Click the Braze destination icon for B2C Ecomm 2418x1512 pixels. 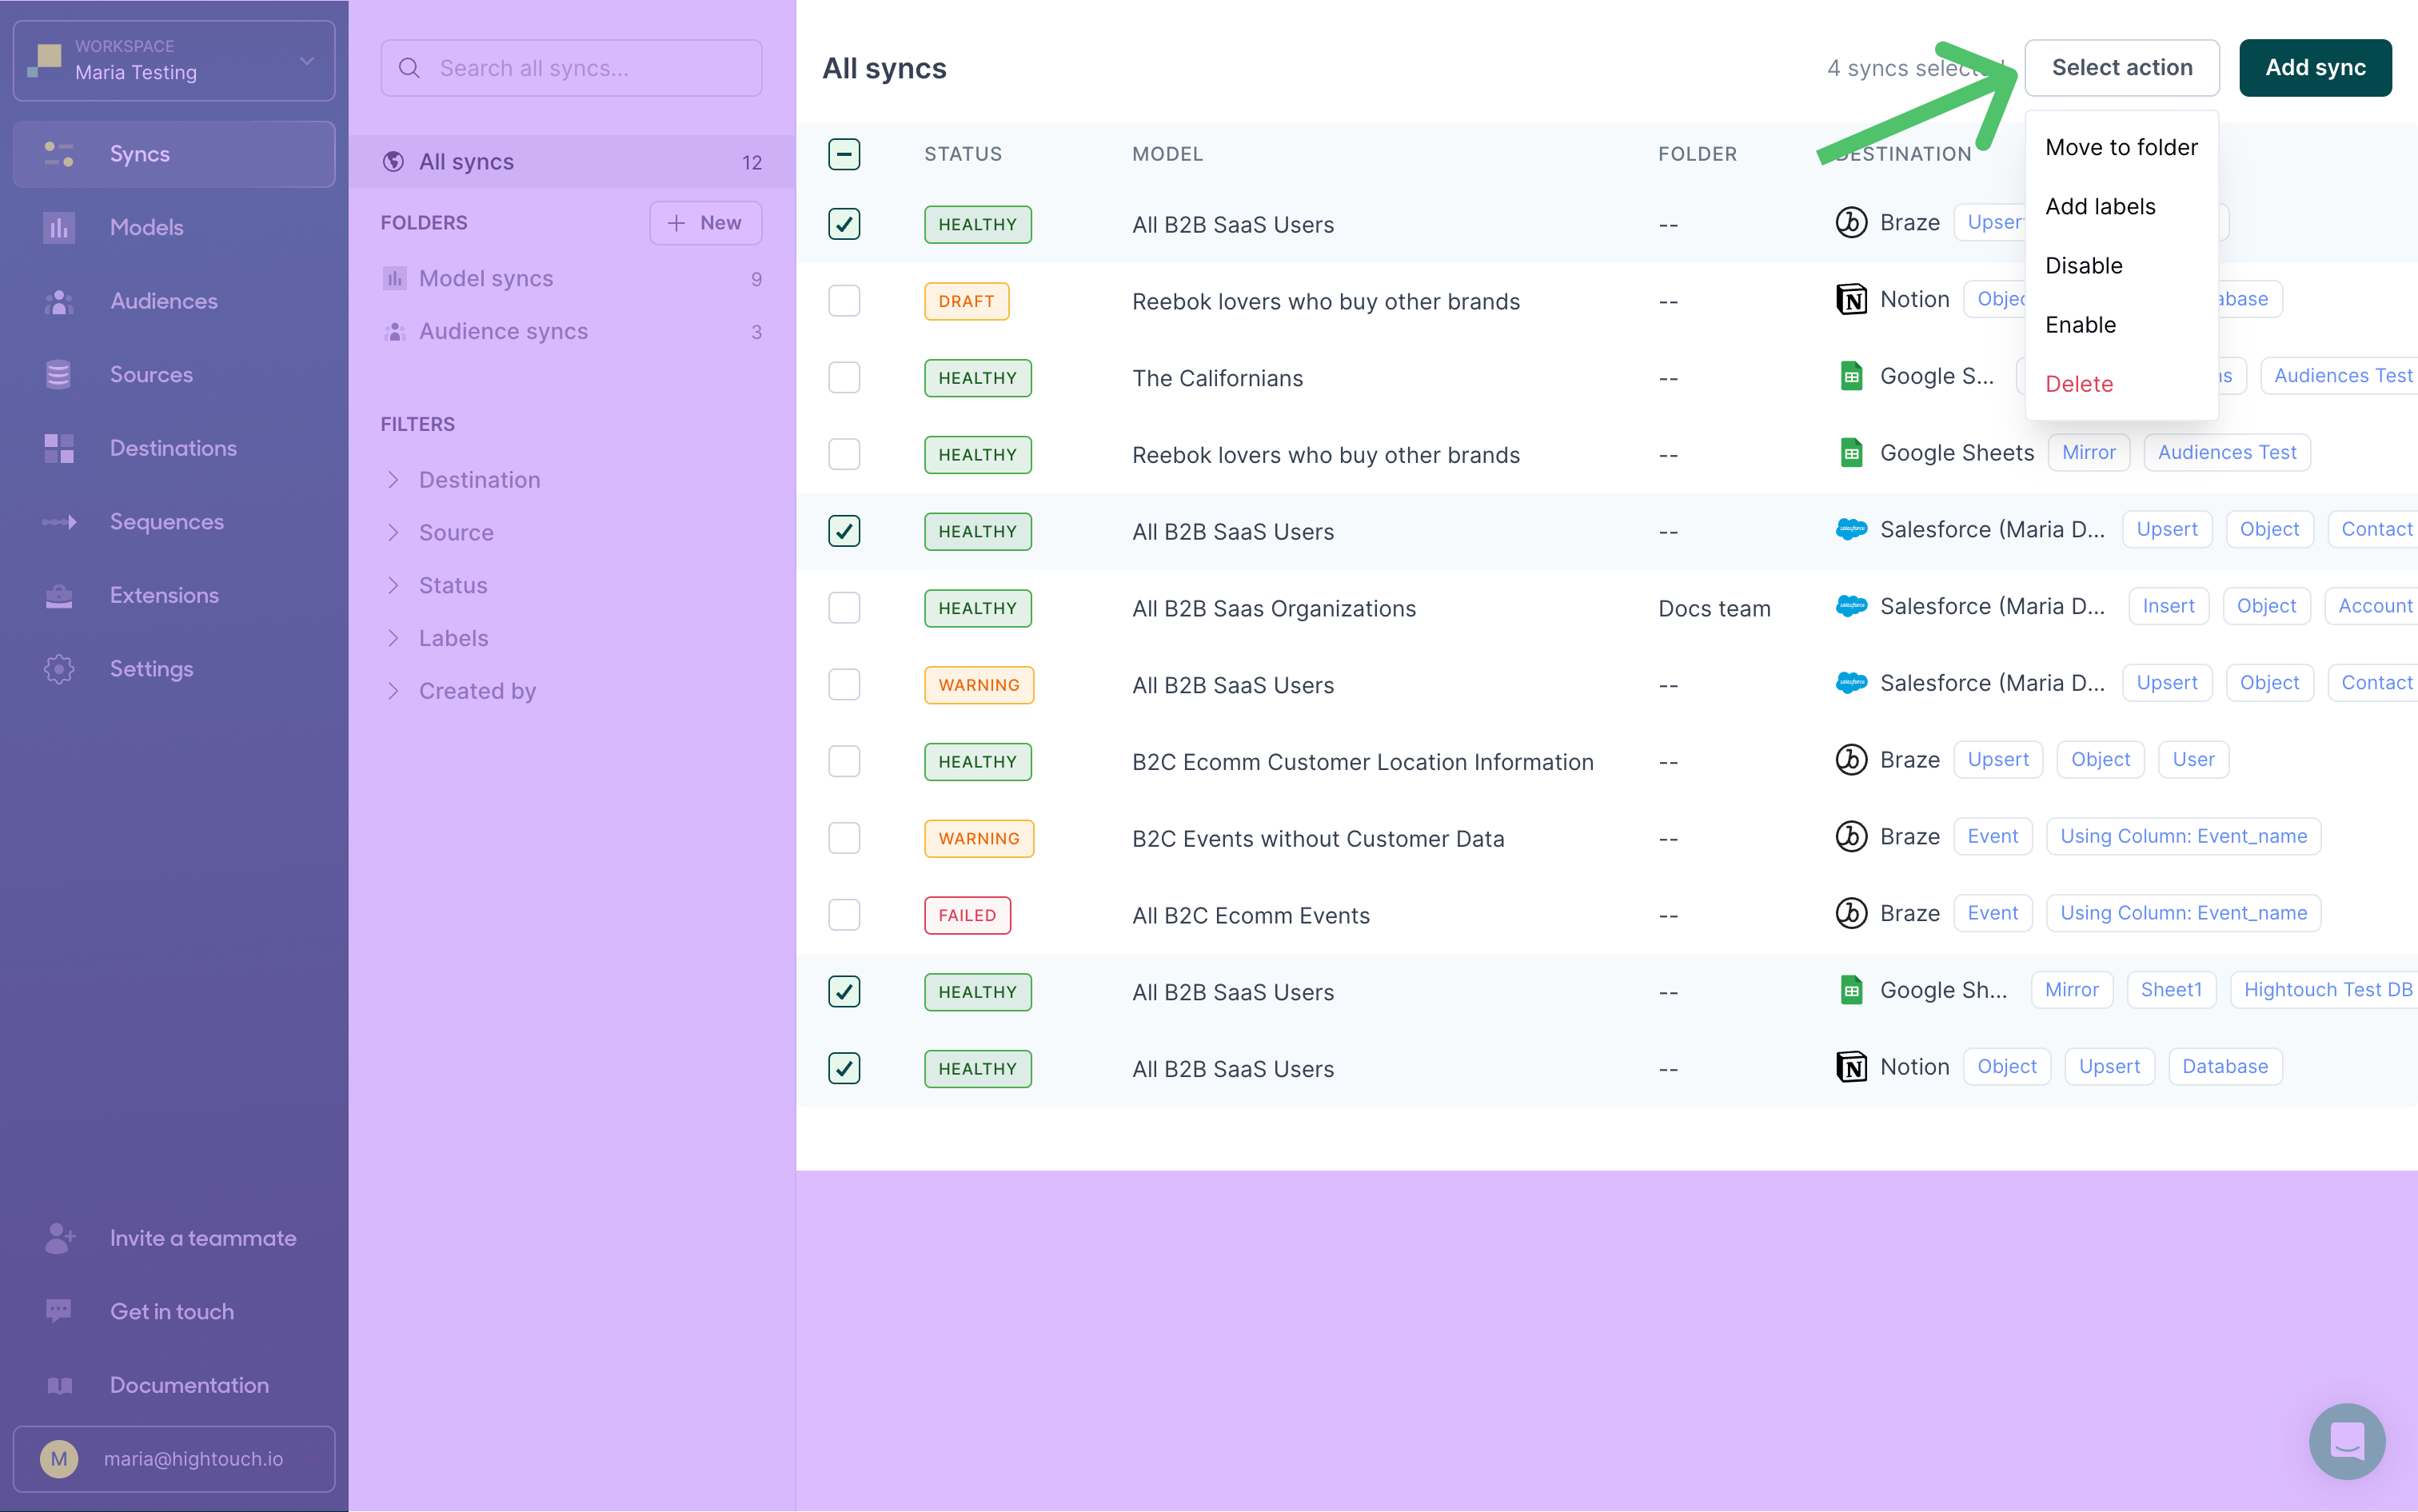1850,761
